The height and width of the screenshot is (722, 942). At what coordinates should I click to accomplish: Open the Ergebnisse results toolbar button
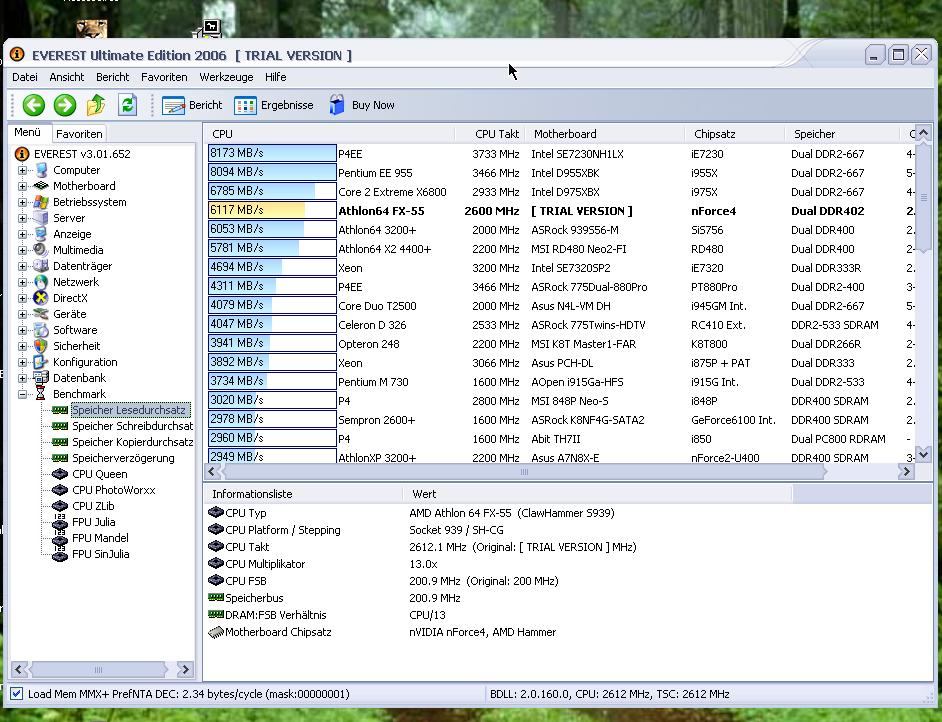coord(274,105)
